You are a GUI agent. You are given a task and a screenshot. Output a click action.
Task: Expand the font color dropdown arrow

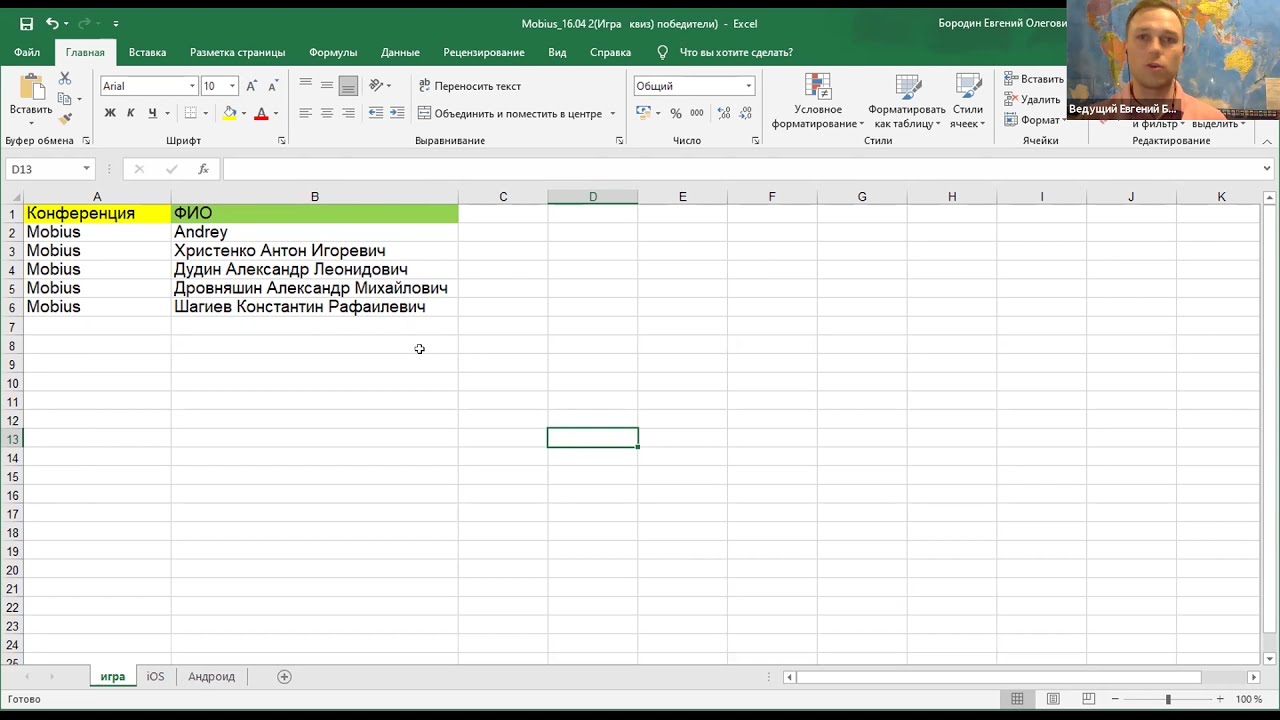point(276,114)
